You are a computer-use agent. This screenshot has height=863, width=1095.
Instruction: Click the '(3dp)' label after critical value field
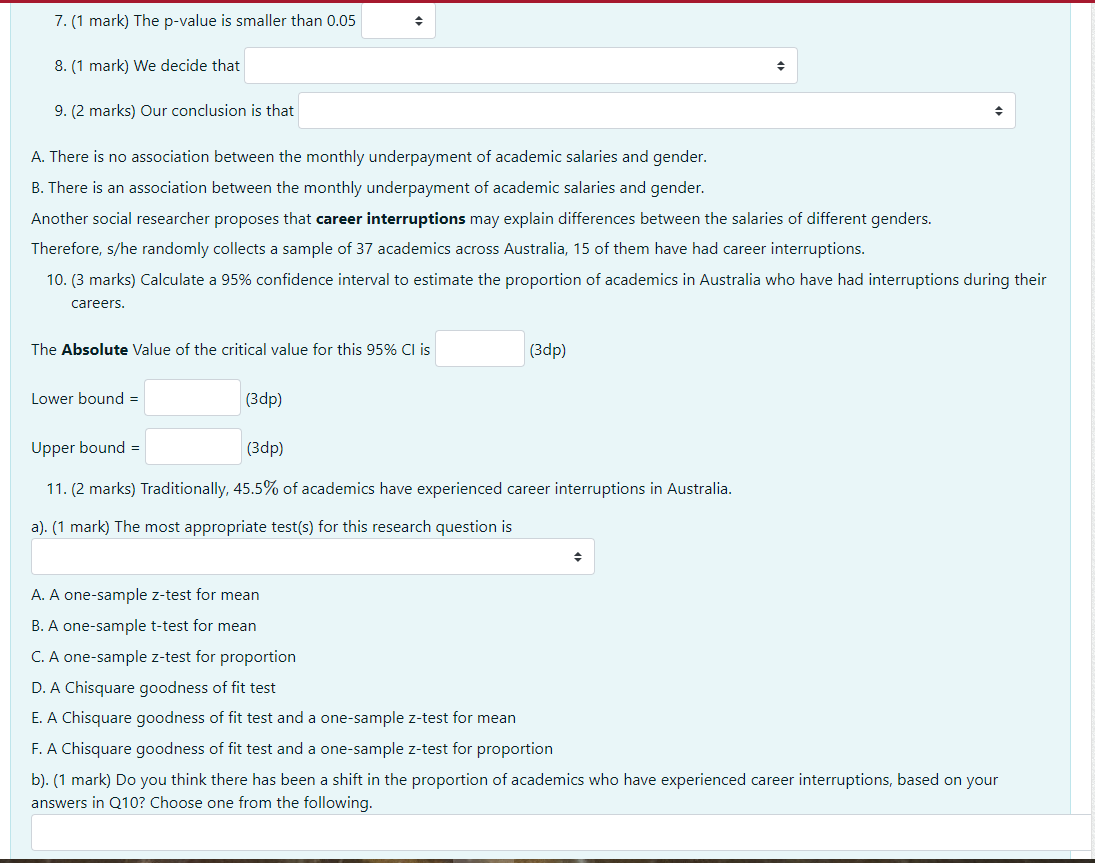coord(548,350)
